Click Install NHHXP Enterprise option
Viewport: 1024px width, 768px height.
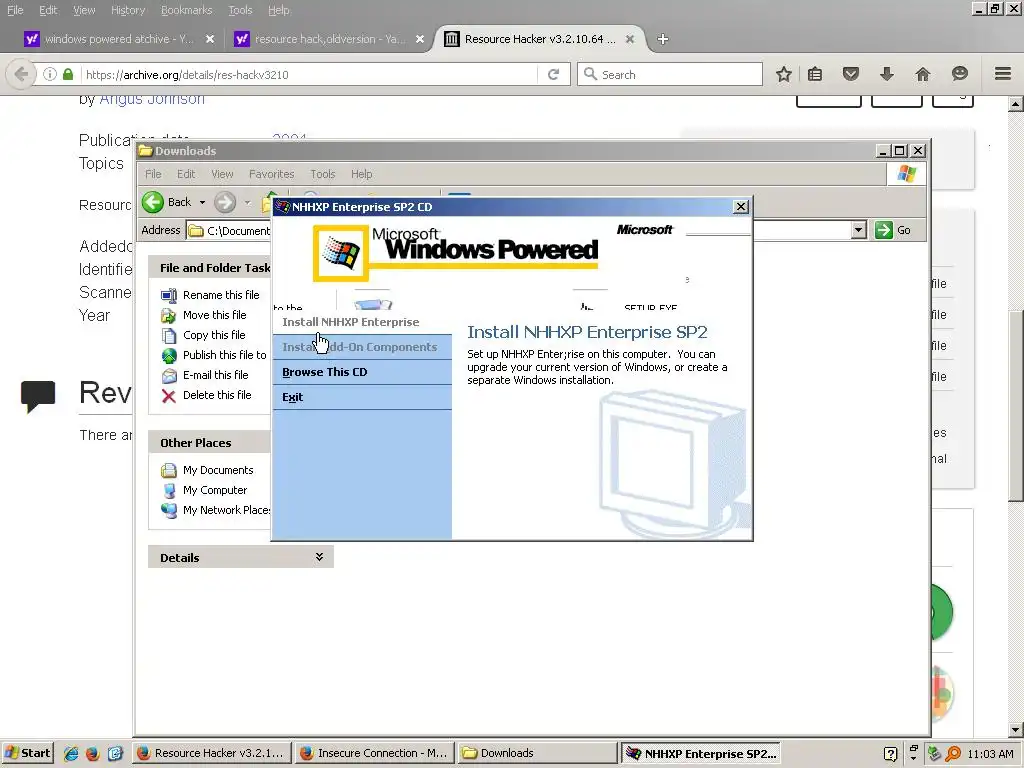point(351,322)
